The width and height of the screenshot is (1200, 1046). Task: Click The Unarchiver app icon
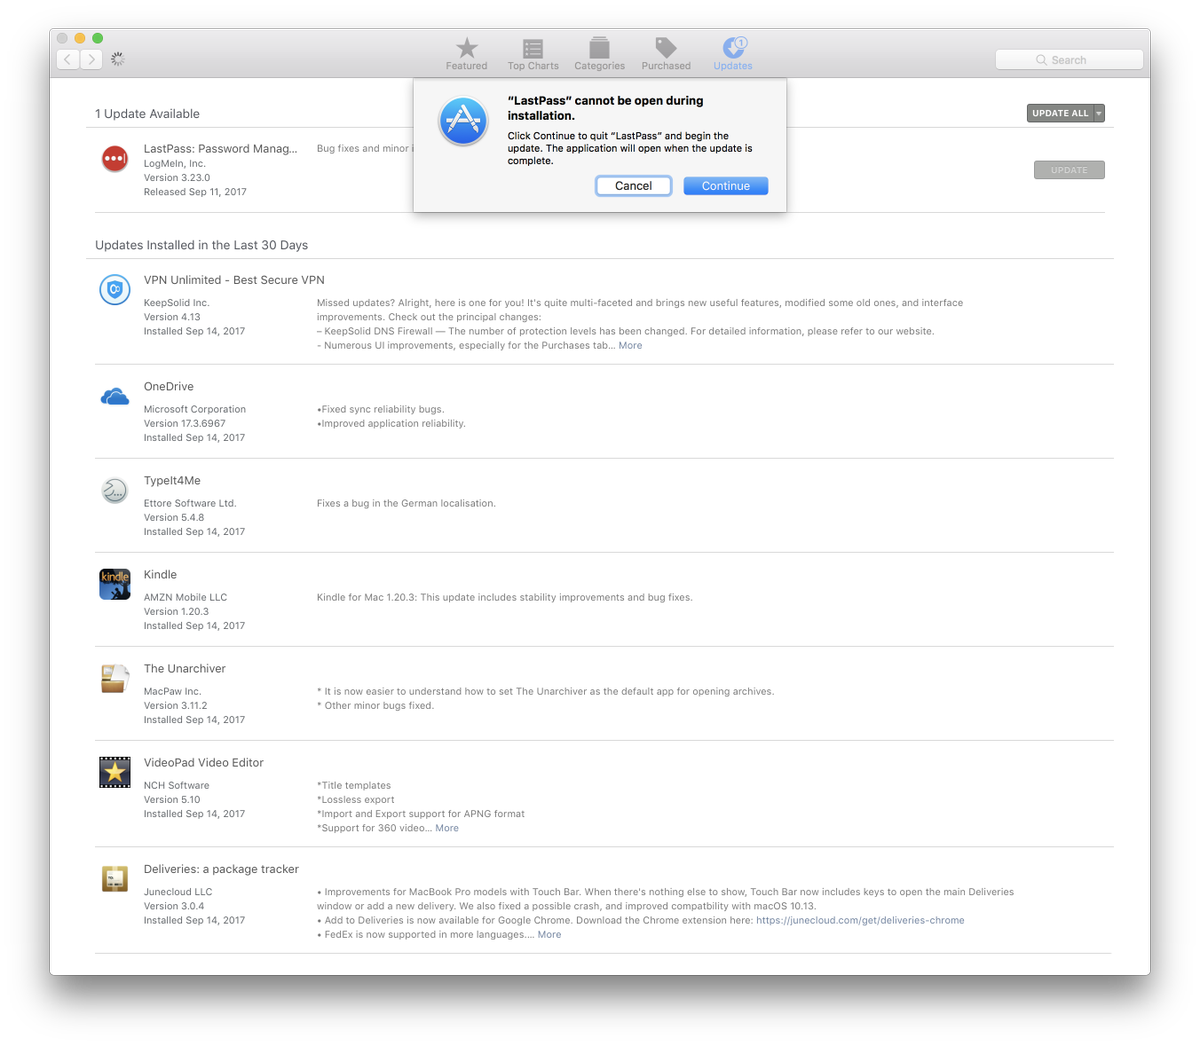(115, 678)
